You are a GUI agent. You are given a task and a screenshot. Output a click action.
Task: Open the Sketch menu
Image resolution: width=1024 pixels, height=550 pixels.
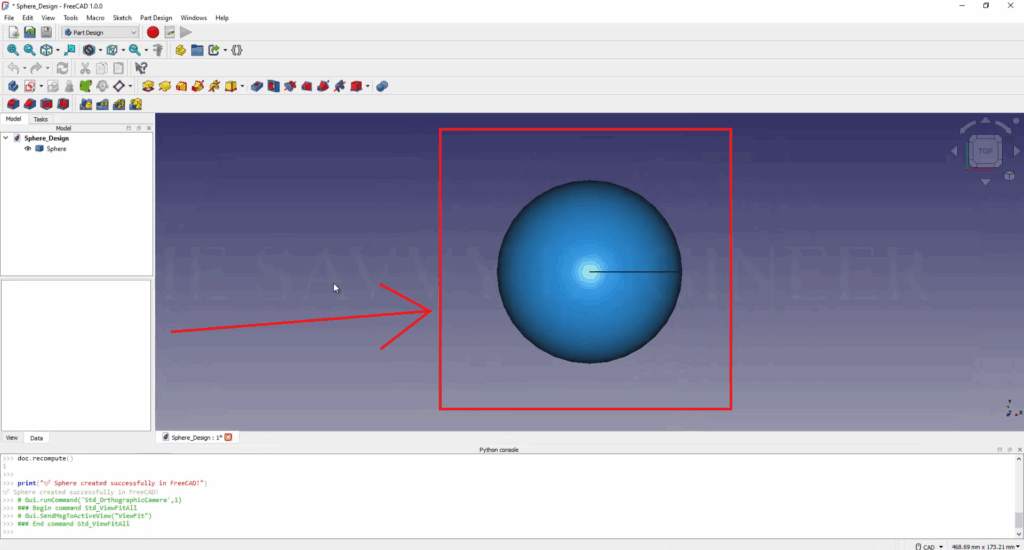[122, 18]
